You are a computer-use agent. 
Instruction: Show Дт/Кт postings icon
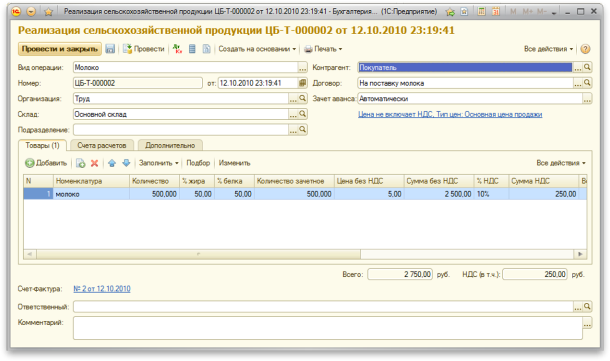(x=177, y=49)
